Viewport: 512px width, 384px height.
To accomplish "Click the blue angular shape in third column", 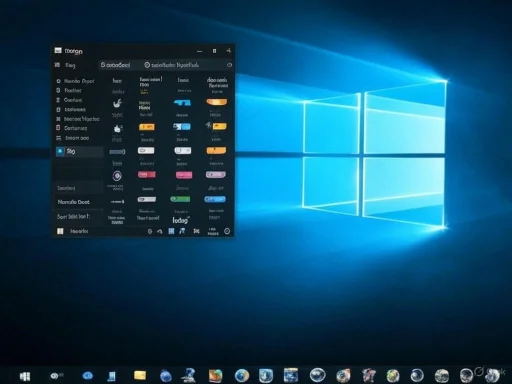I will pyautogui.click(x=182, y=103).
